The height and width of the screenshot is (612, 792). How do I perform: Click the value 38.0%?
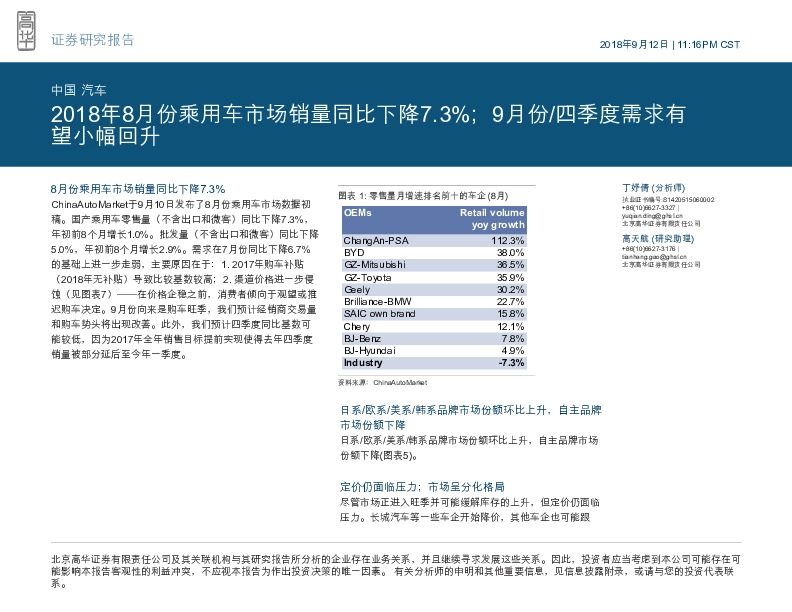coord(510,252)
